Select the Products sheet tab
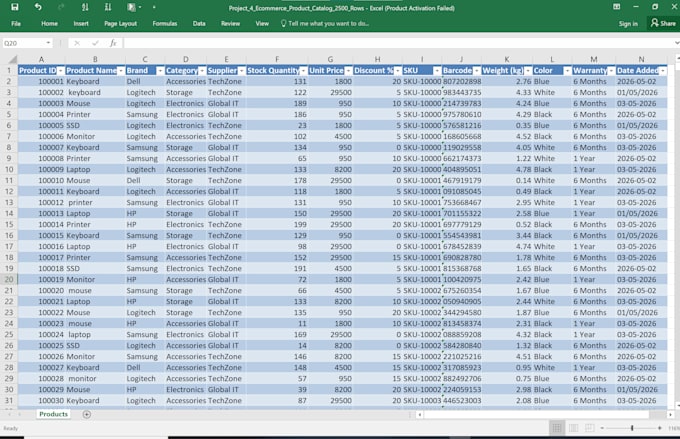 [53, 414]
